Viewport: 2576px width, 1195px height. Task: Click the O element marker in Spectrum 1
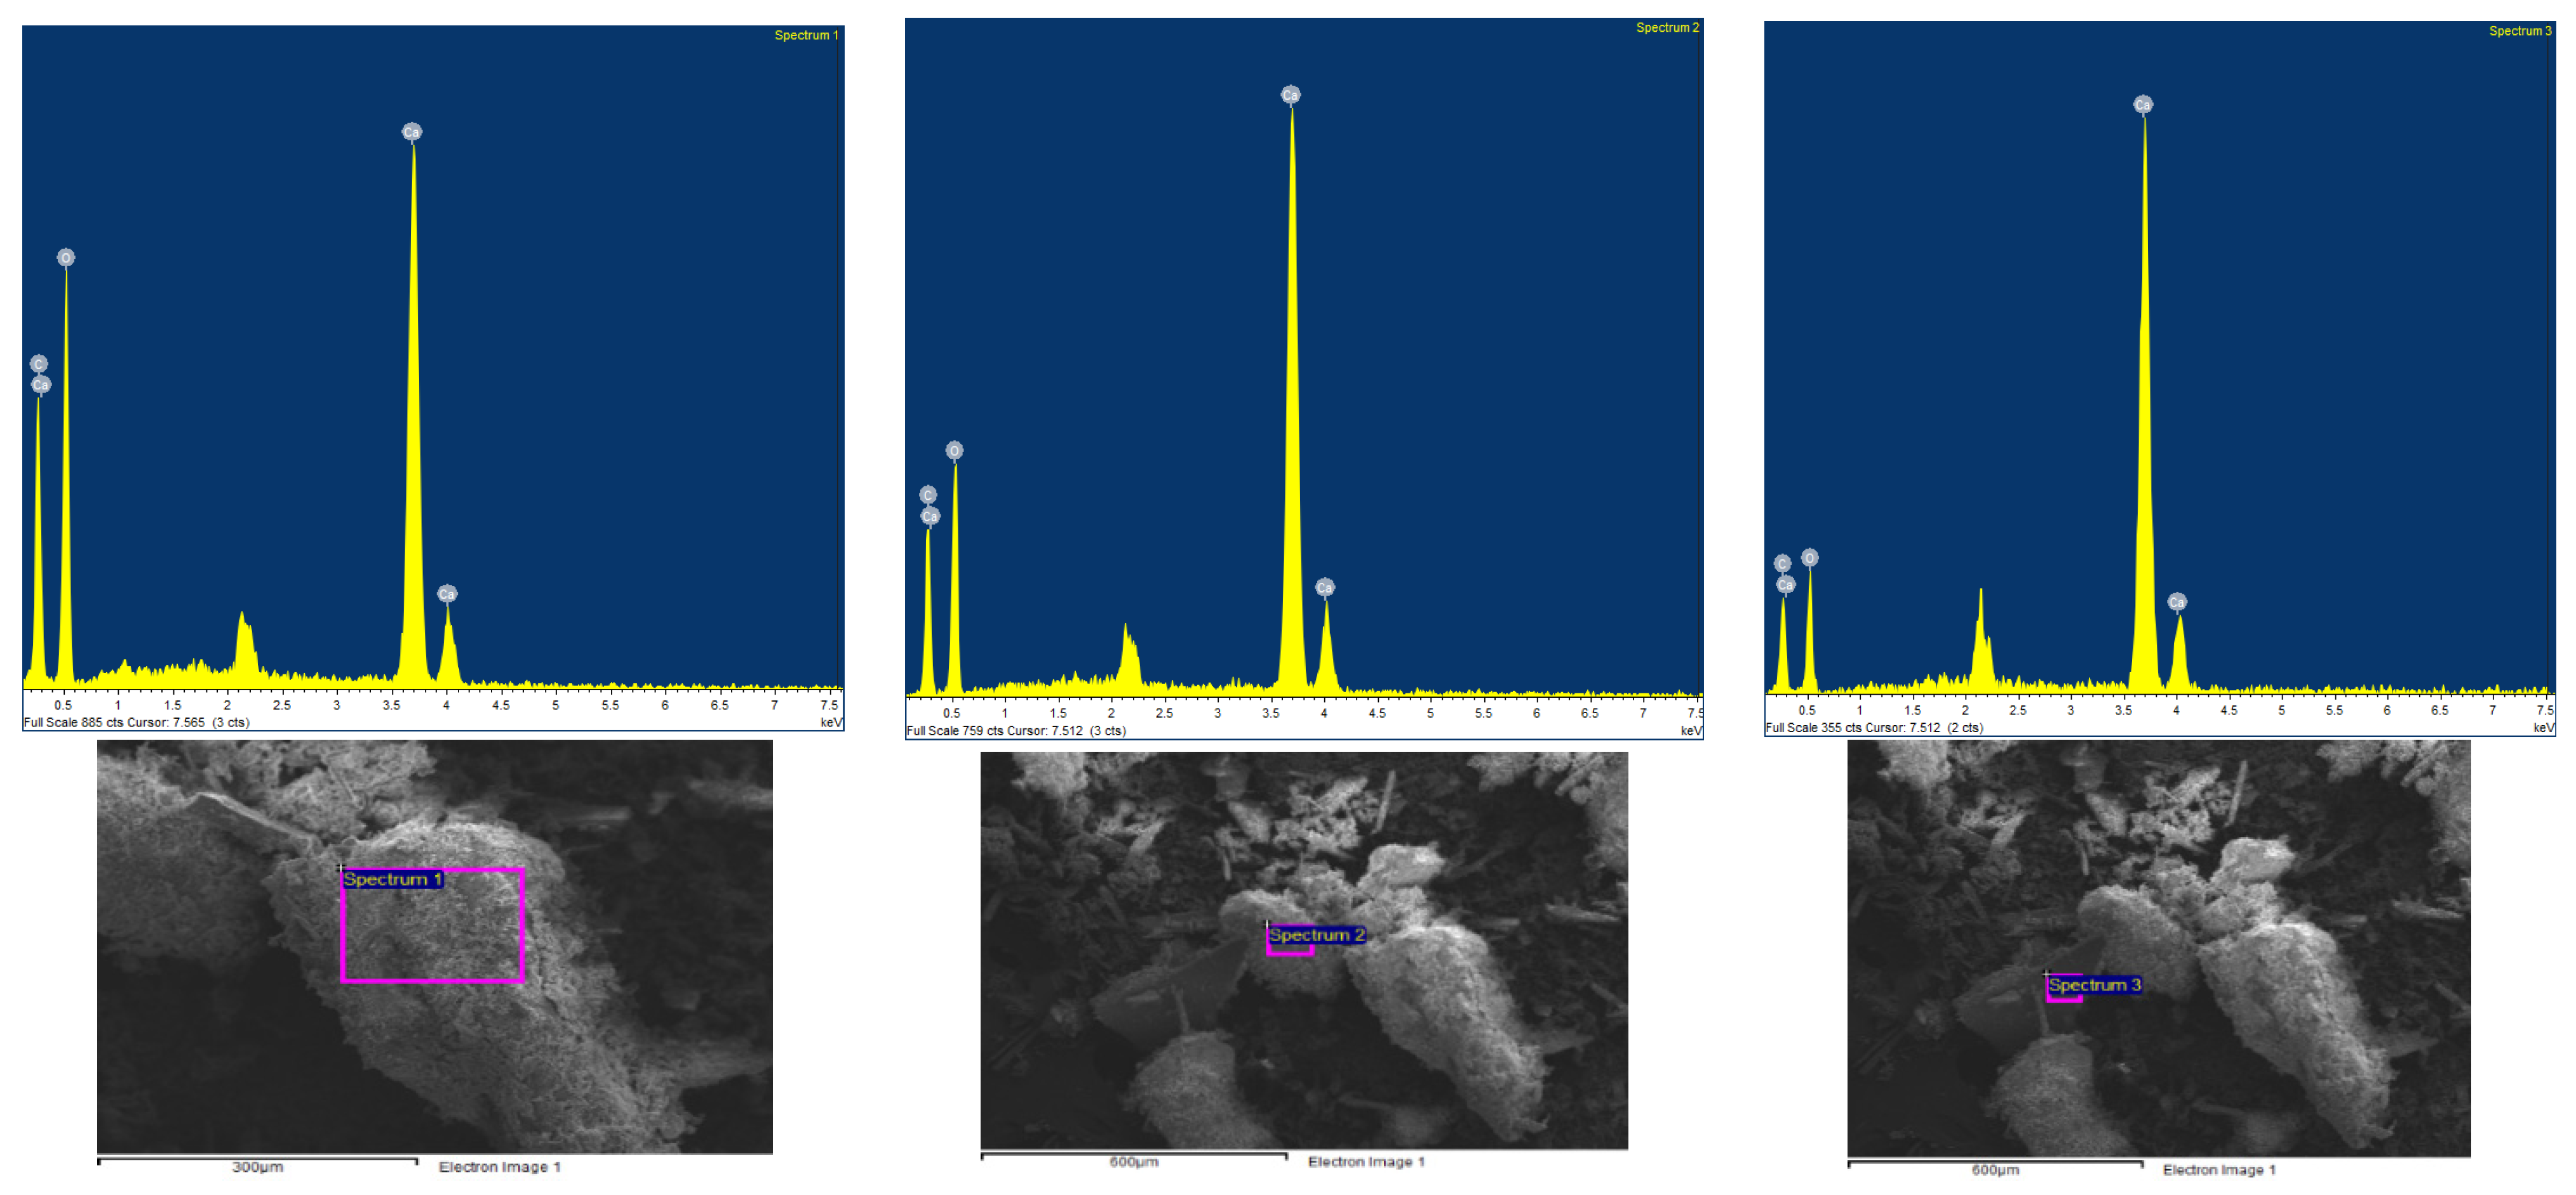[x=66, y=258]
